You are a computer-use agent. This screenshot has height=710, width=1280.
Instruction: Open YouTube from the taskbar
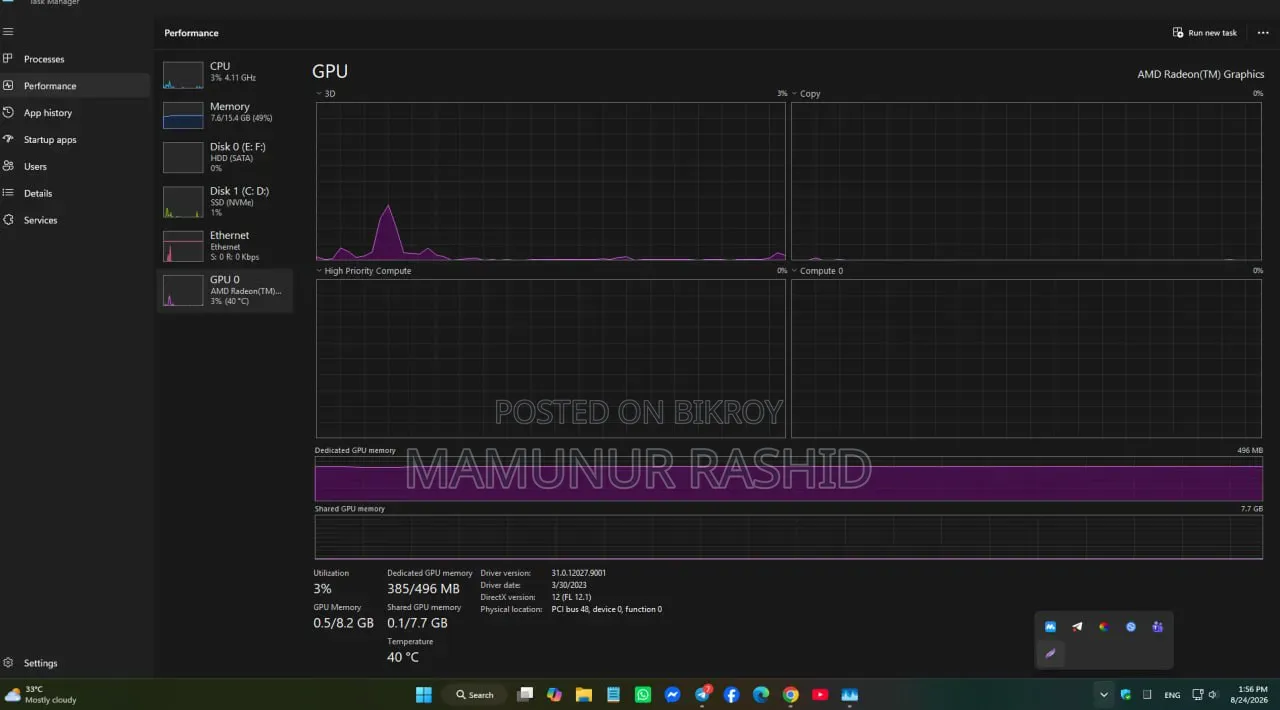click(x=820, y=694)
